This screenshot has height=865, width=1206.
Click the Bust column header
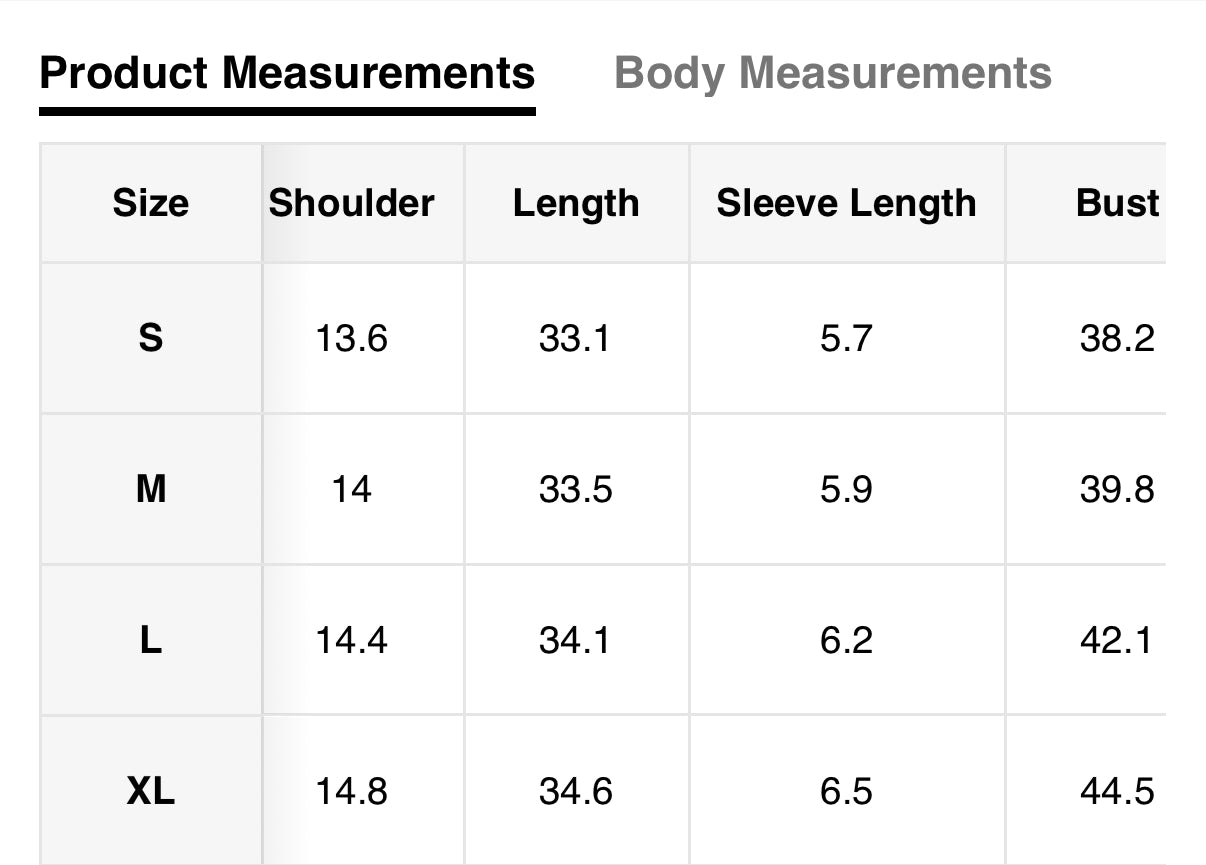coord(1117,203)
